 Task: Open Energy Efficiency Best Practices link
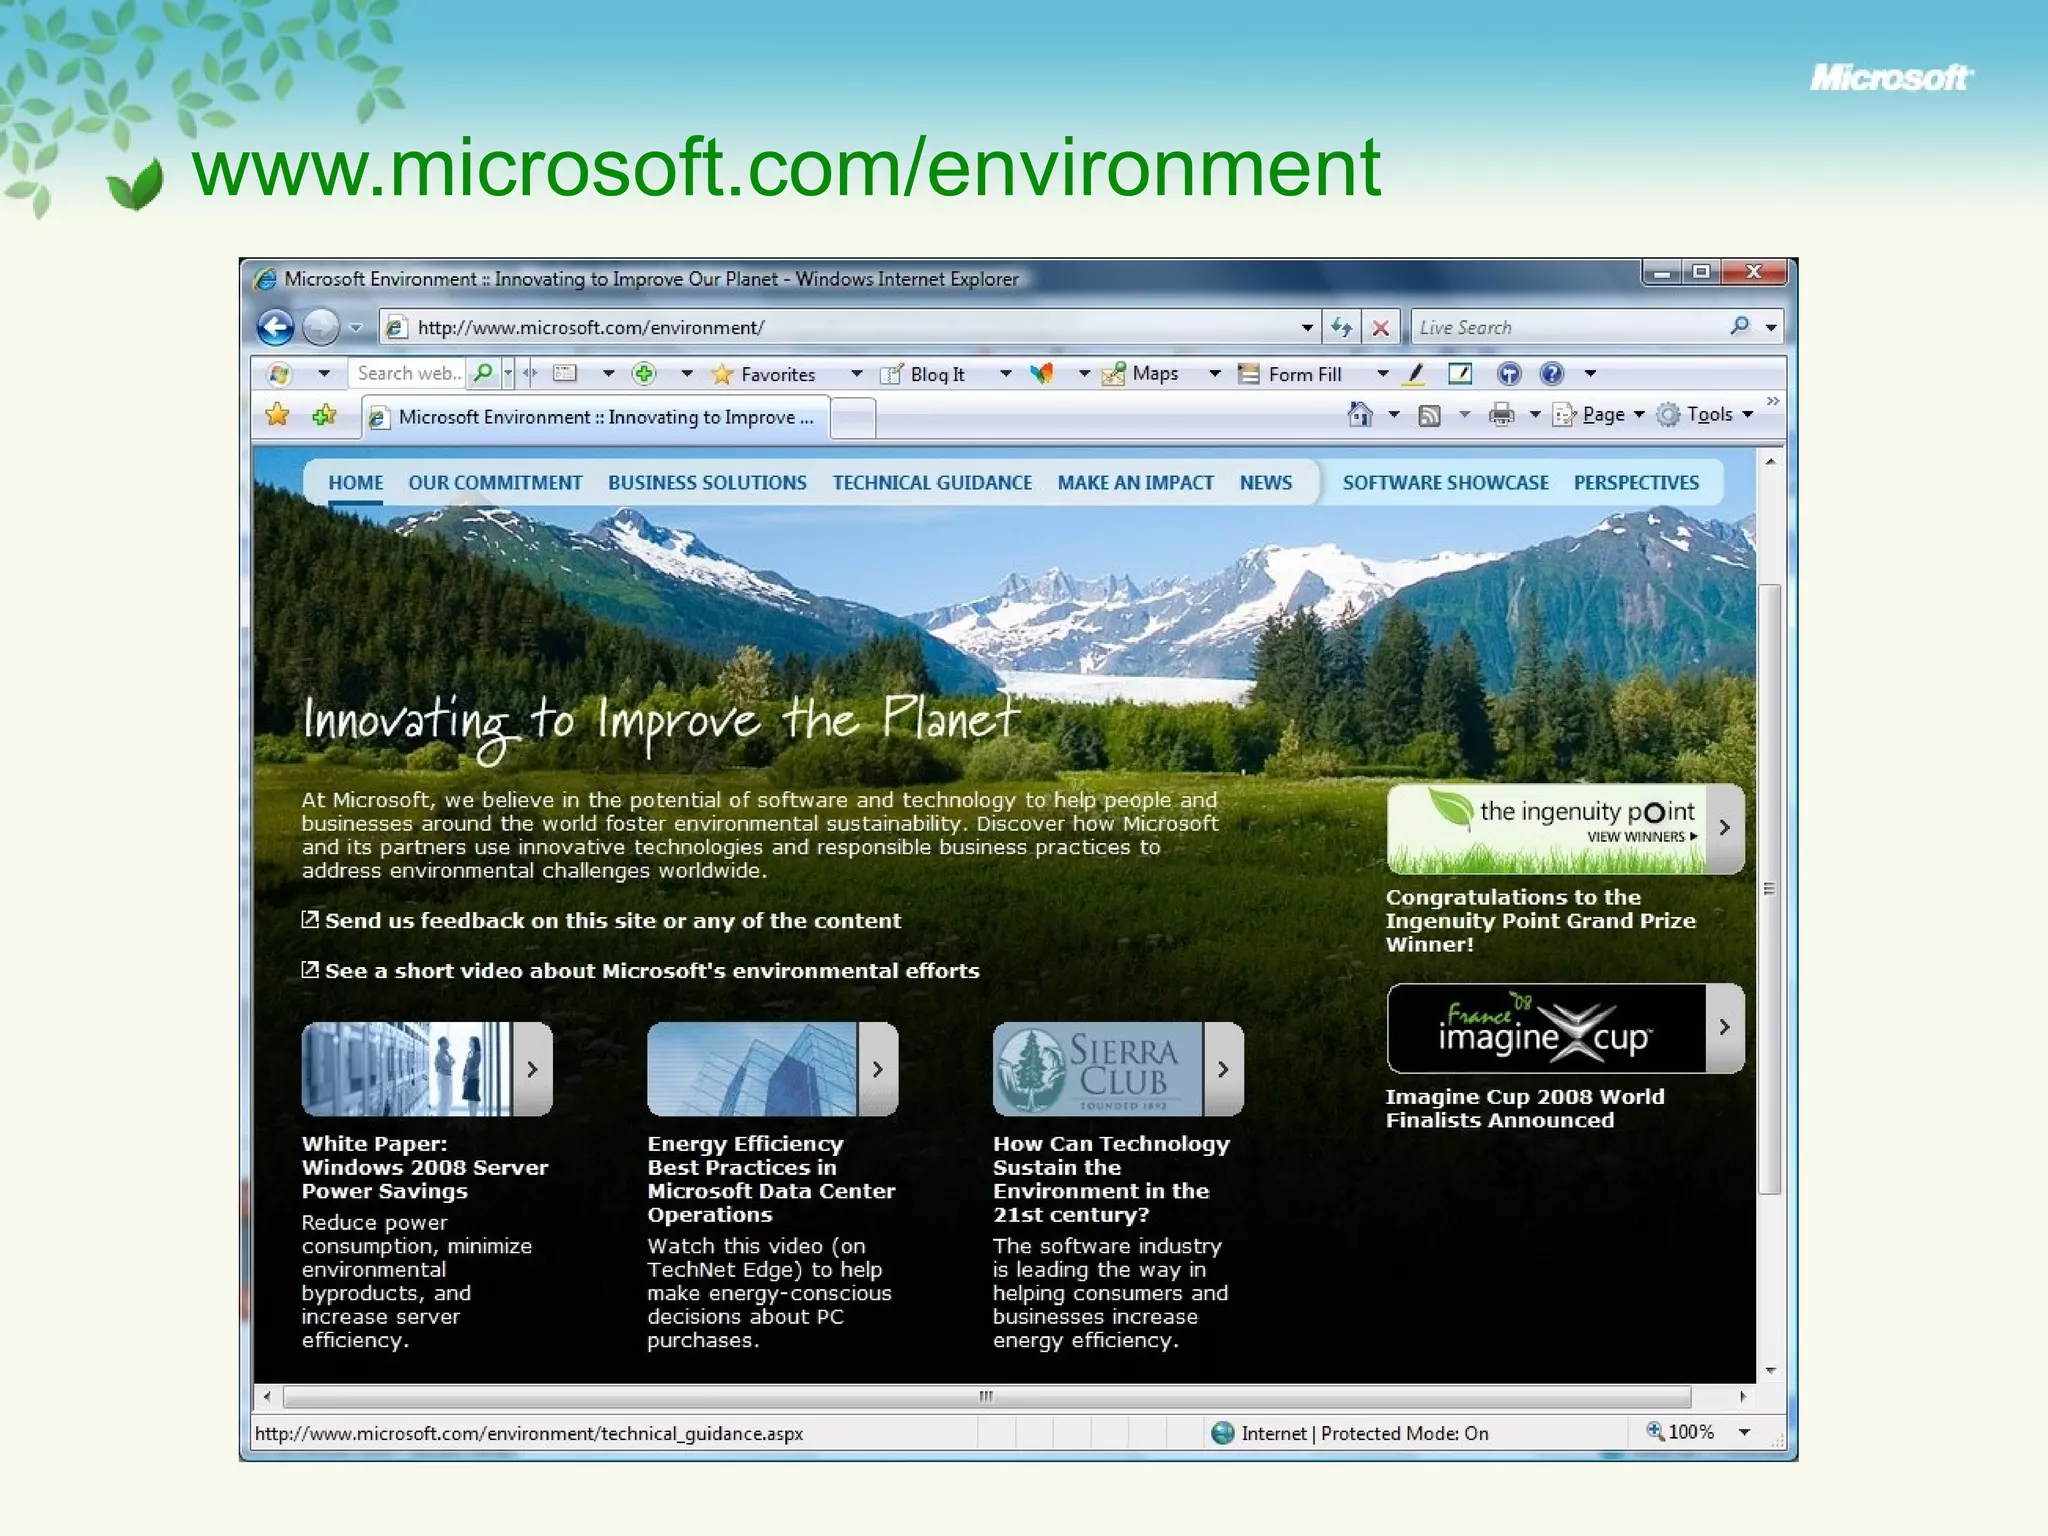click(771, 1179)
